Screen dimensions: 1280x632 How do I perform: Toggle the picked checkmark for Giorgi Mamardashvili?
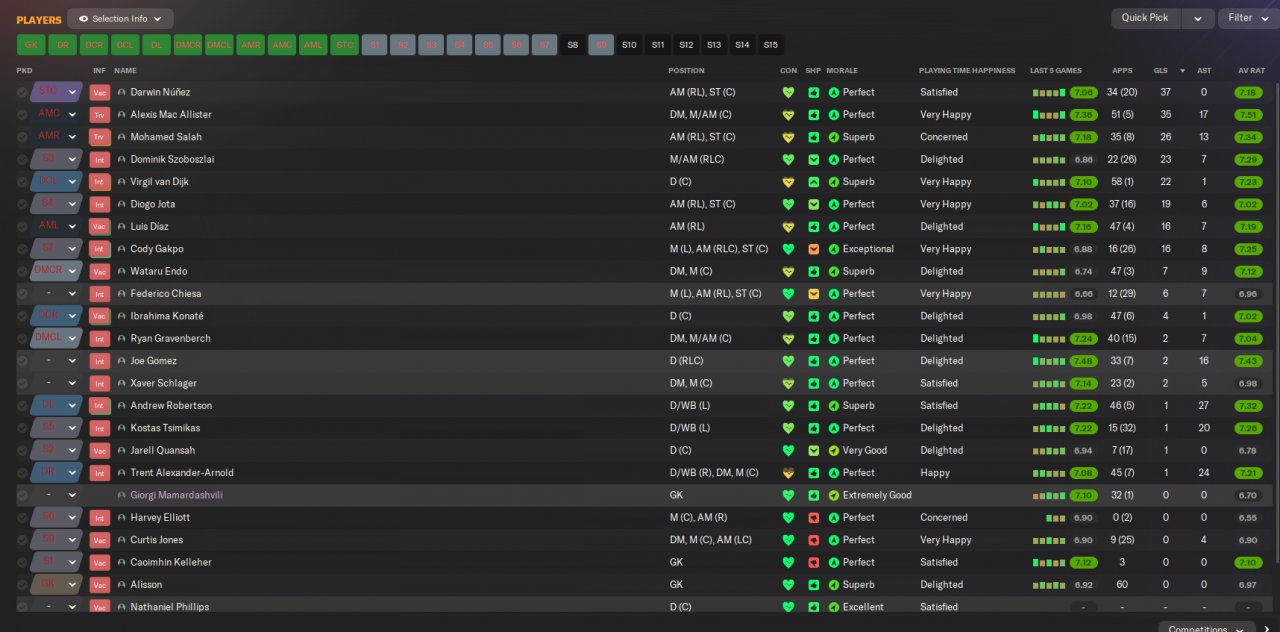[22, 495]
